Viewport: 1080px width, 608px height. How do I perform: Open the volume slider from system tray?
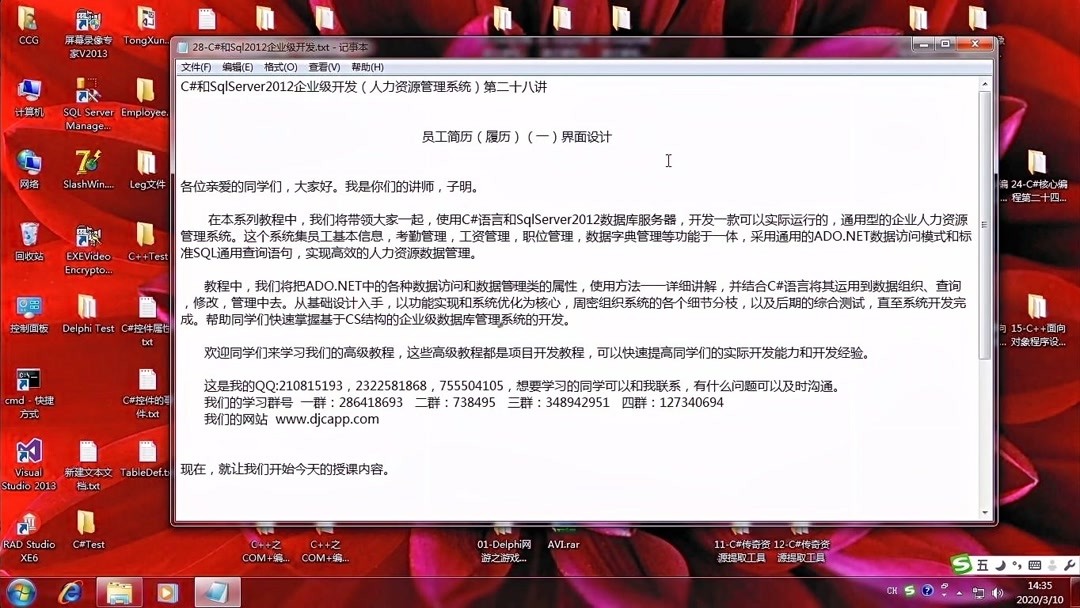[996, 591]
